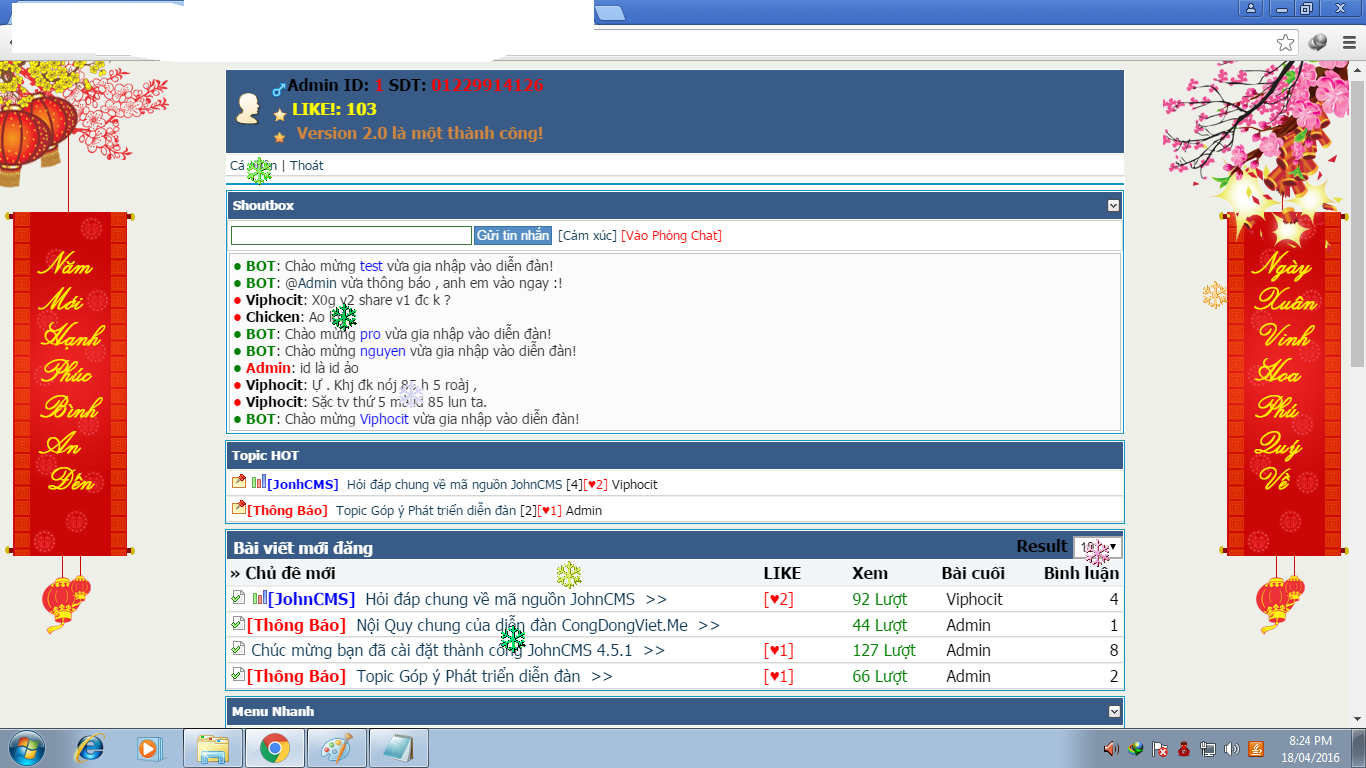Click the Paint icon in the taskbar
Screen dimensions: 1366x768
coord(337,748)
